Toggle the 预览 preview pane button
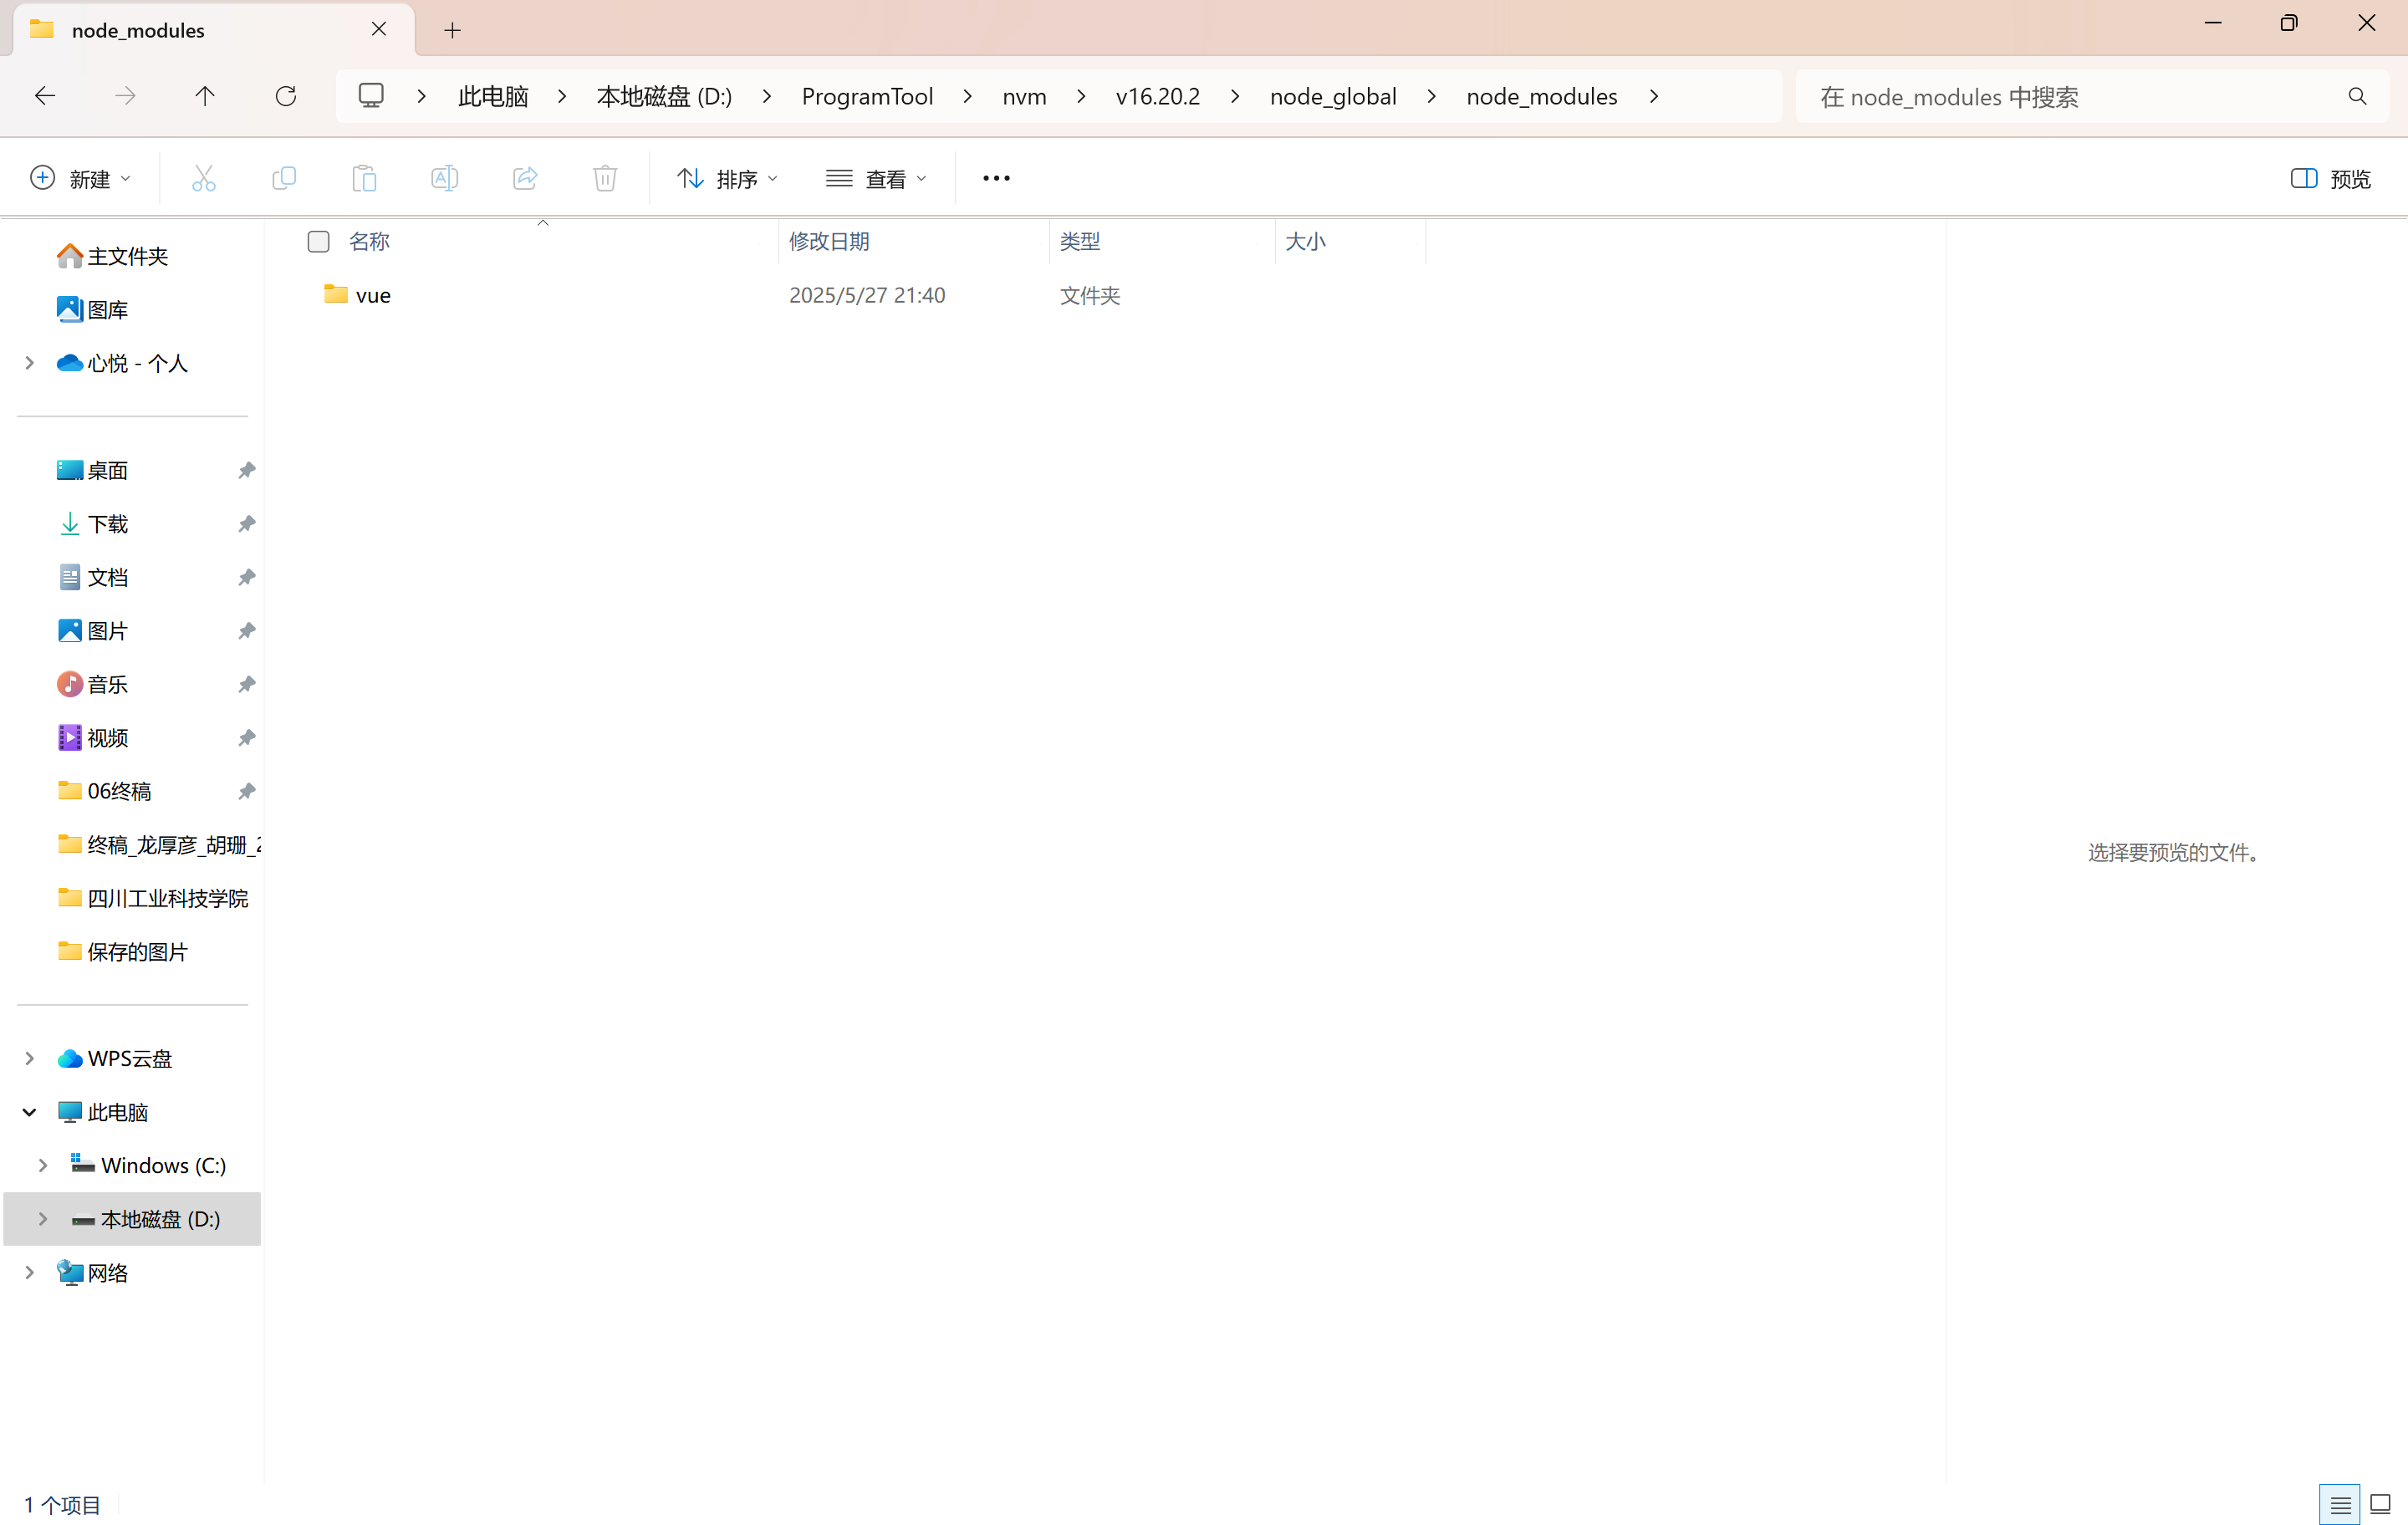Viewport: 2408px width, 1525px height. [2330, 178]
